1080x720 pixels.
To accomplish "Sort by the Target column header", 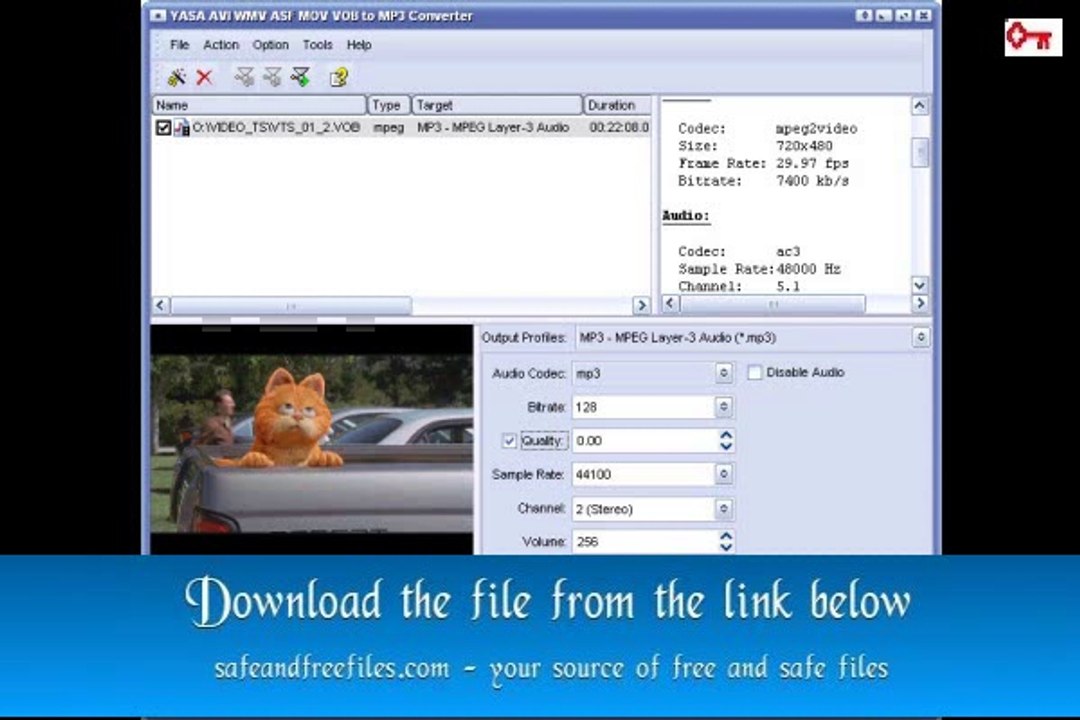I will 497,105.
